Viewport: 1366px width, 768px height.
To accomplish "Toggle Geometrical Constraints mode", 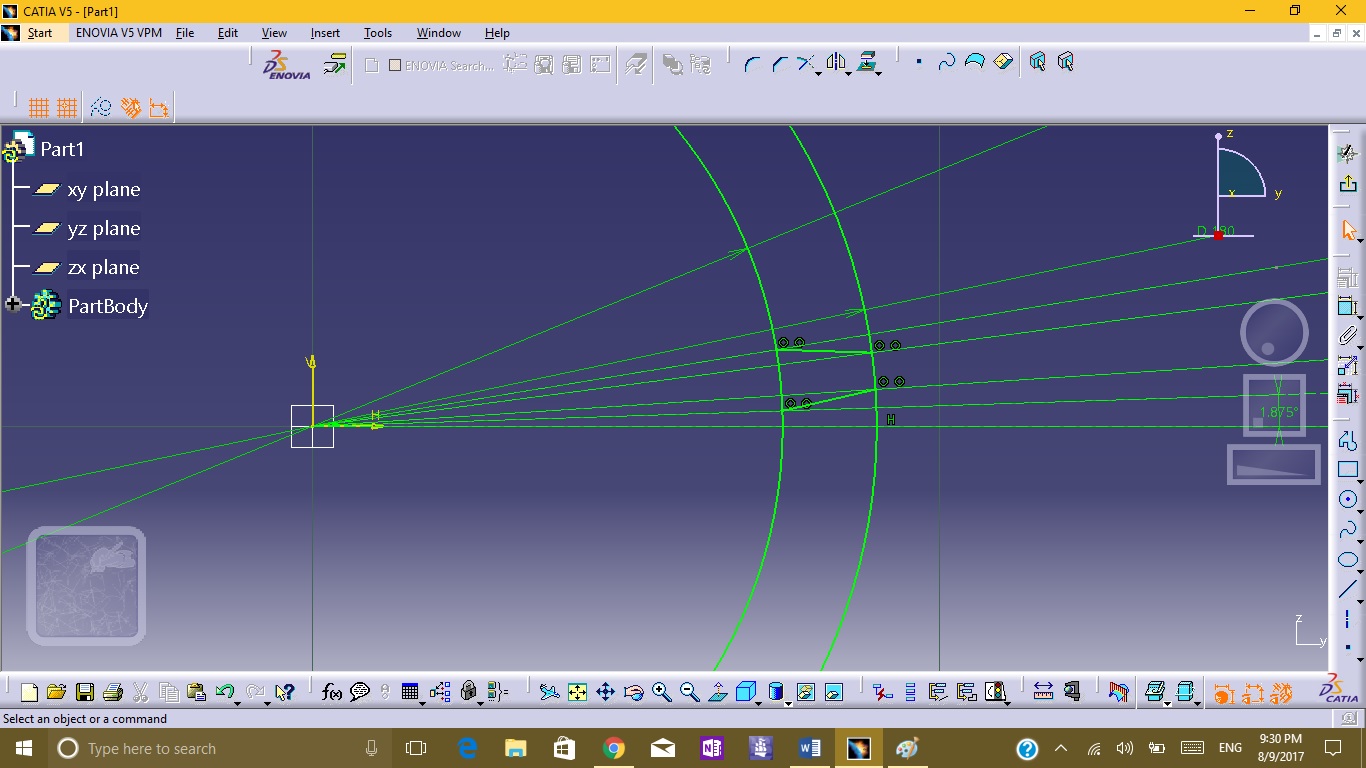I will click(130, 107).
